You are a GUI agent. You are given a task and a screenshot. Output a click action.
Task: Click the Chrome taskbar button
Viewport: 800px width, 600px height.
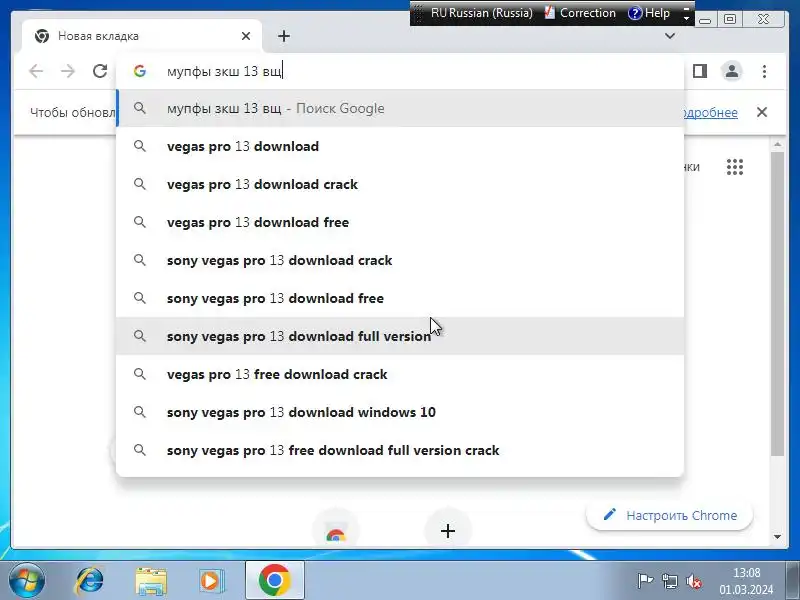coord(274,580)
